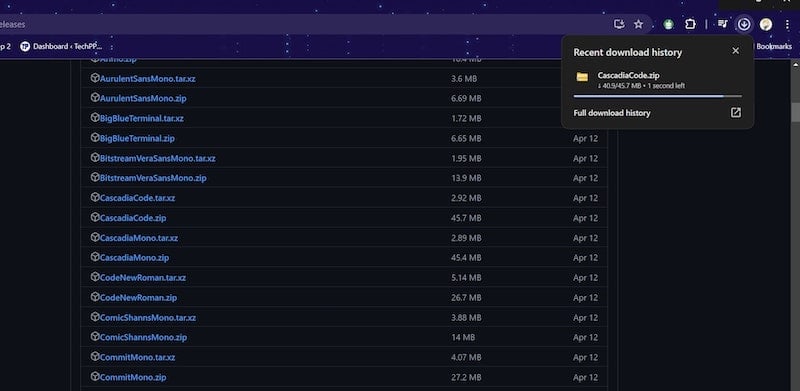Click the profile avatar icon

click(x=765, y=24)
